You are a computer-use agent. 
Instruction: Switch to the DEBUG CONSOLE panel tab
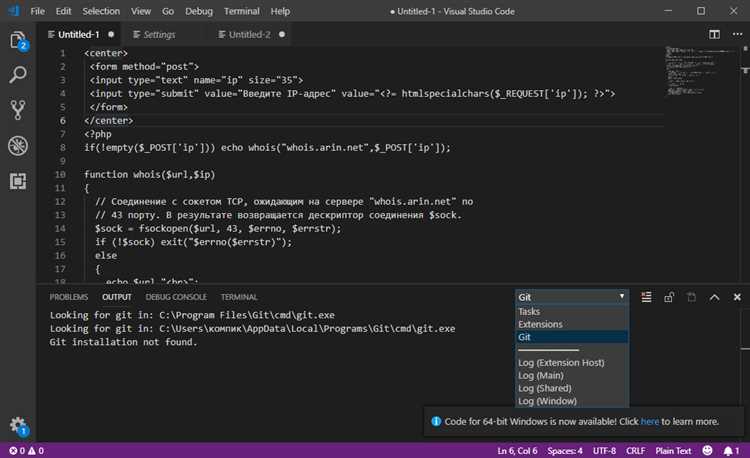tap(176, 297)
